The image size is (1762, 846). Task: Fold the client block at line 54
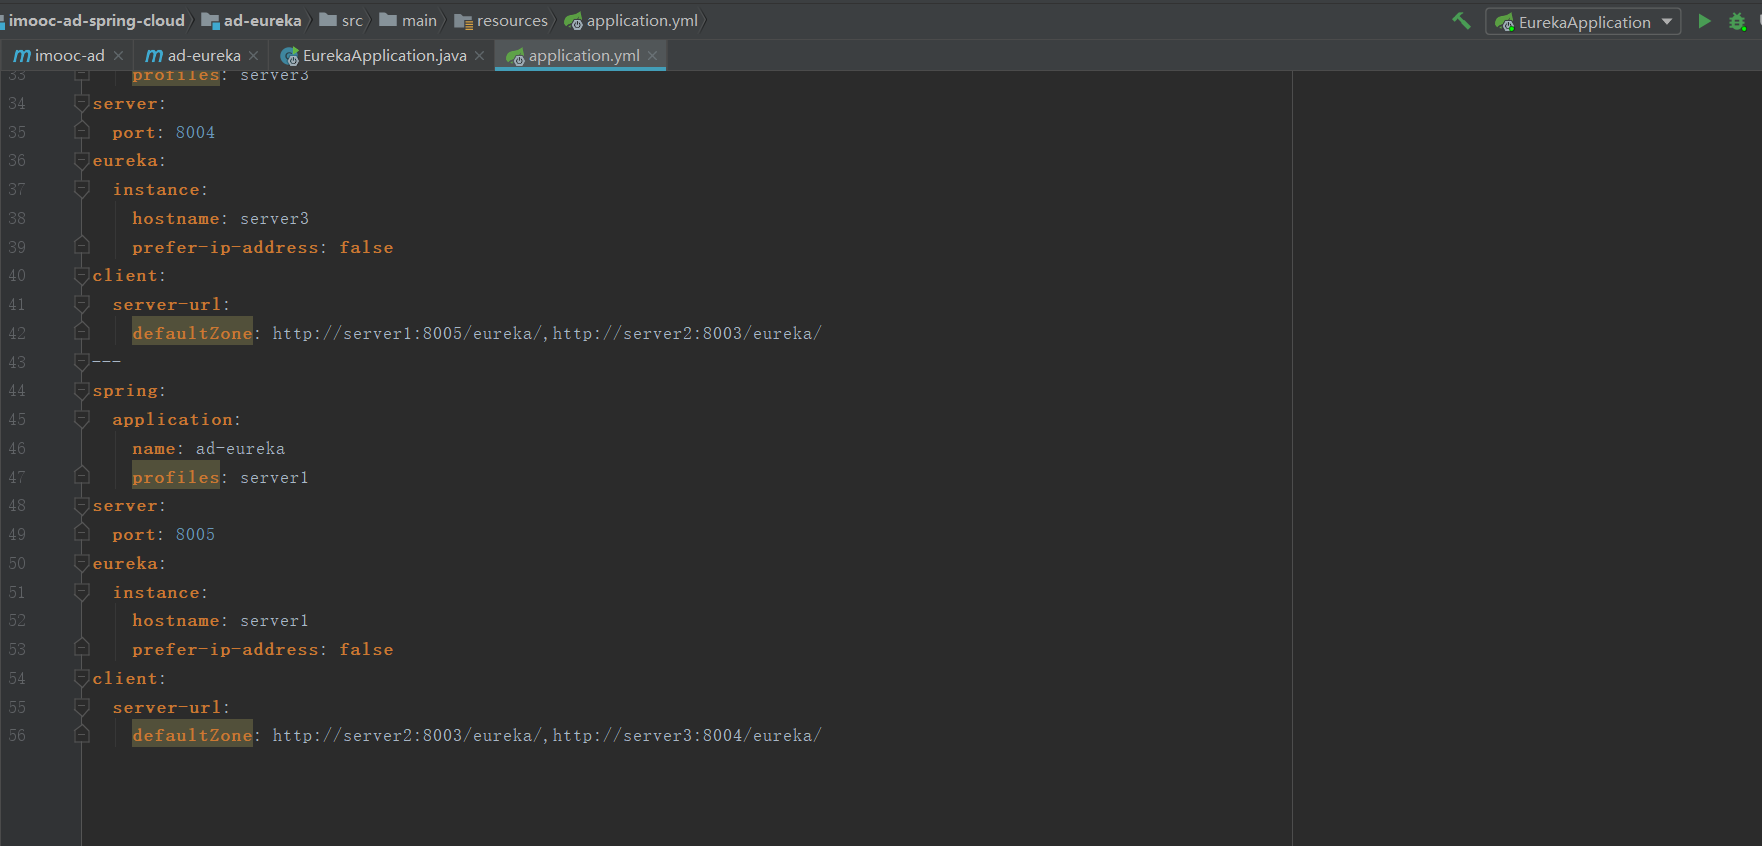pos(82,679)
